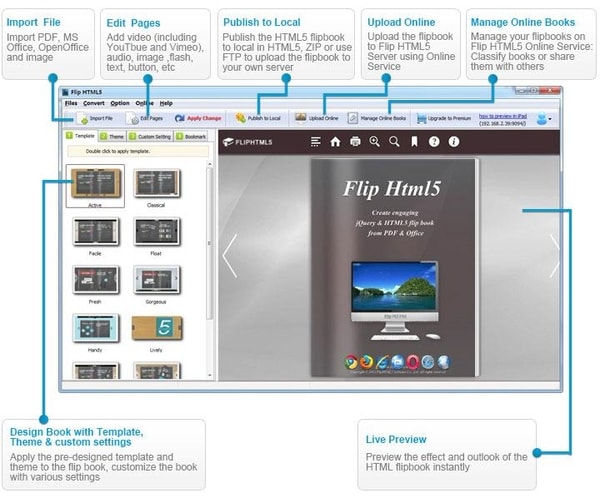Open the Files menu
This screenshot has width=600, height=498.
pos(71,103)
